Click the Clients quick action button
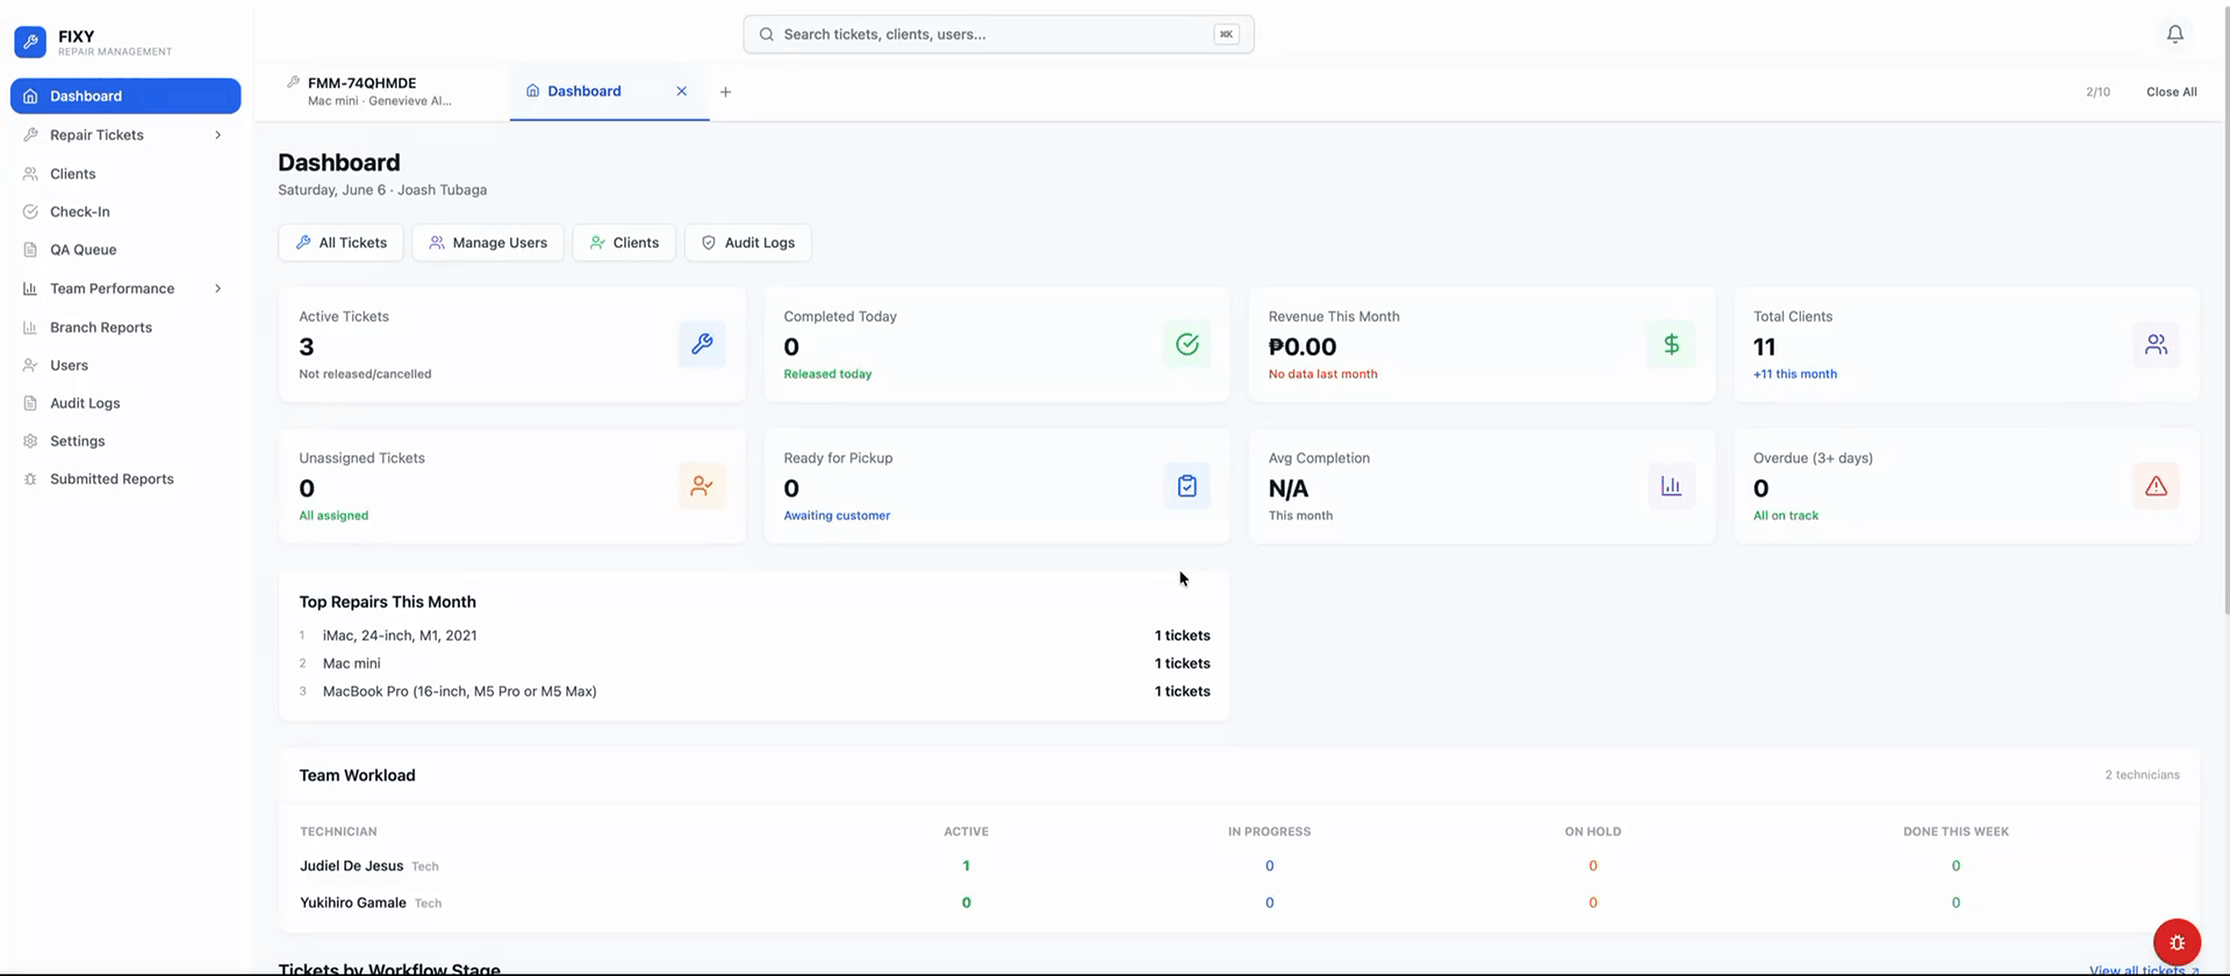This screenshot has height=976, width=2231. (x=624, y=243)
